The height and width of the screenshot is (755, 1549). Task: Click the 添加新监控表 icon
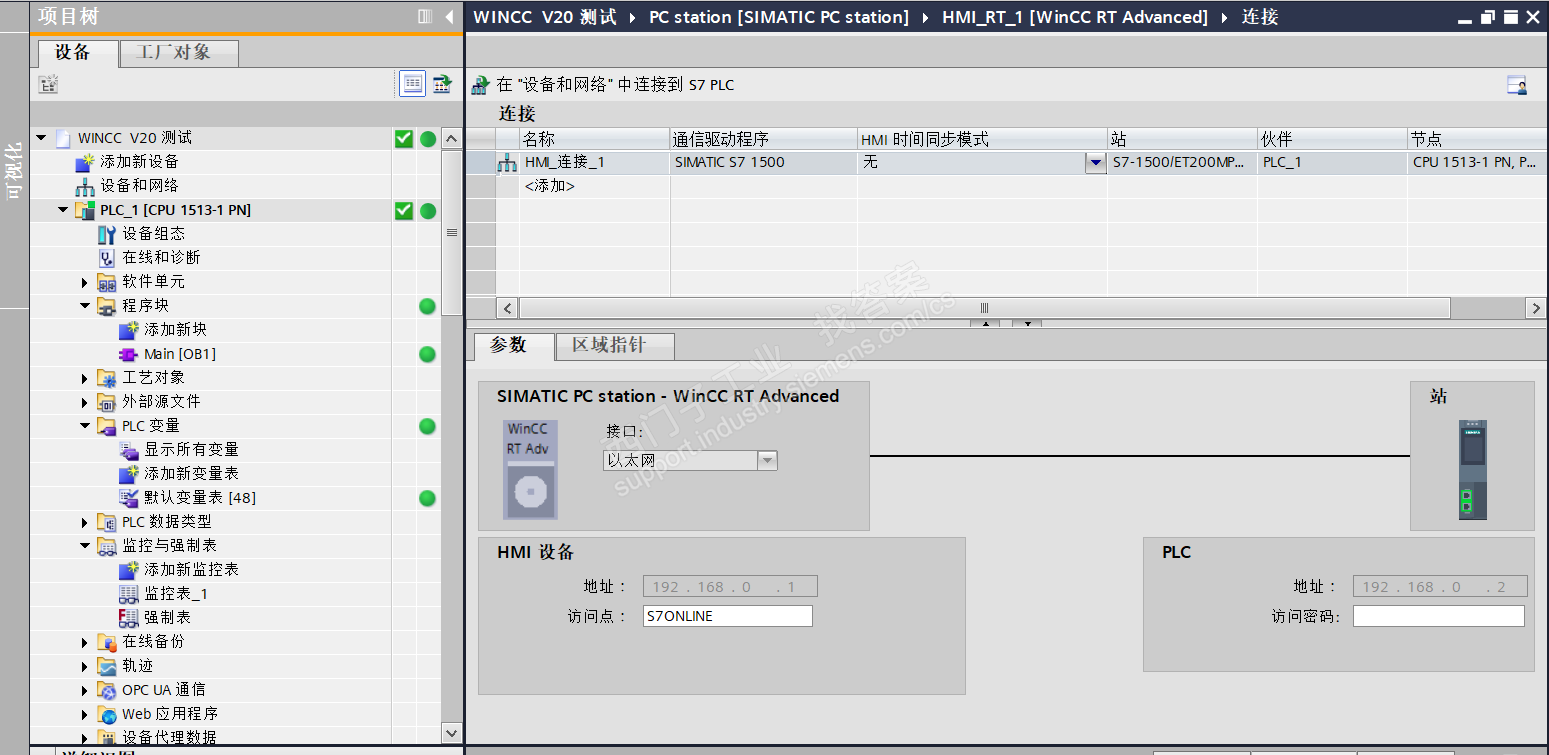[x=129, y=570]
